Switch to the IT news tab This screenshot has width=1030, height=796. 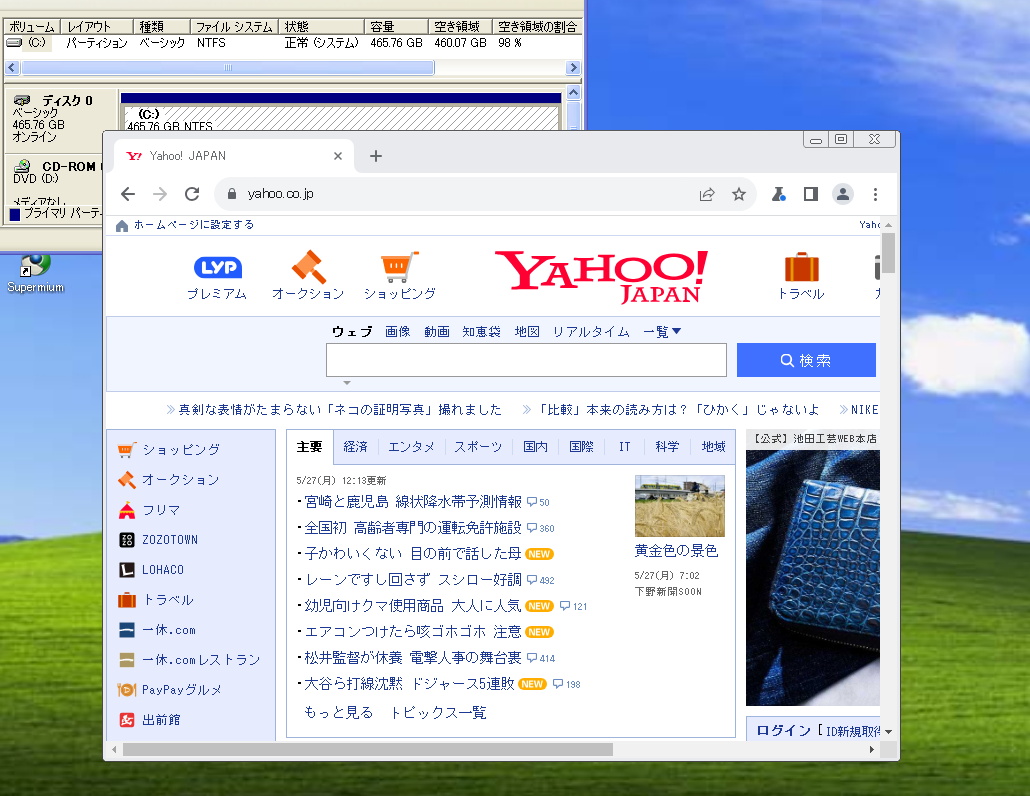[x=625, y=447]
